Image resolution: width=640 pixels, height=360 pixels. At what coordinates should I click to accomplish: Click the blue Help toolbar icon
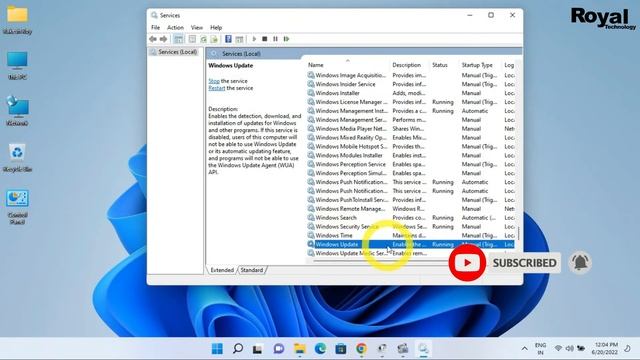pos(228,39)
